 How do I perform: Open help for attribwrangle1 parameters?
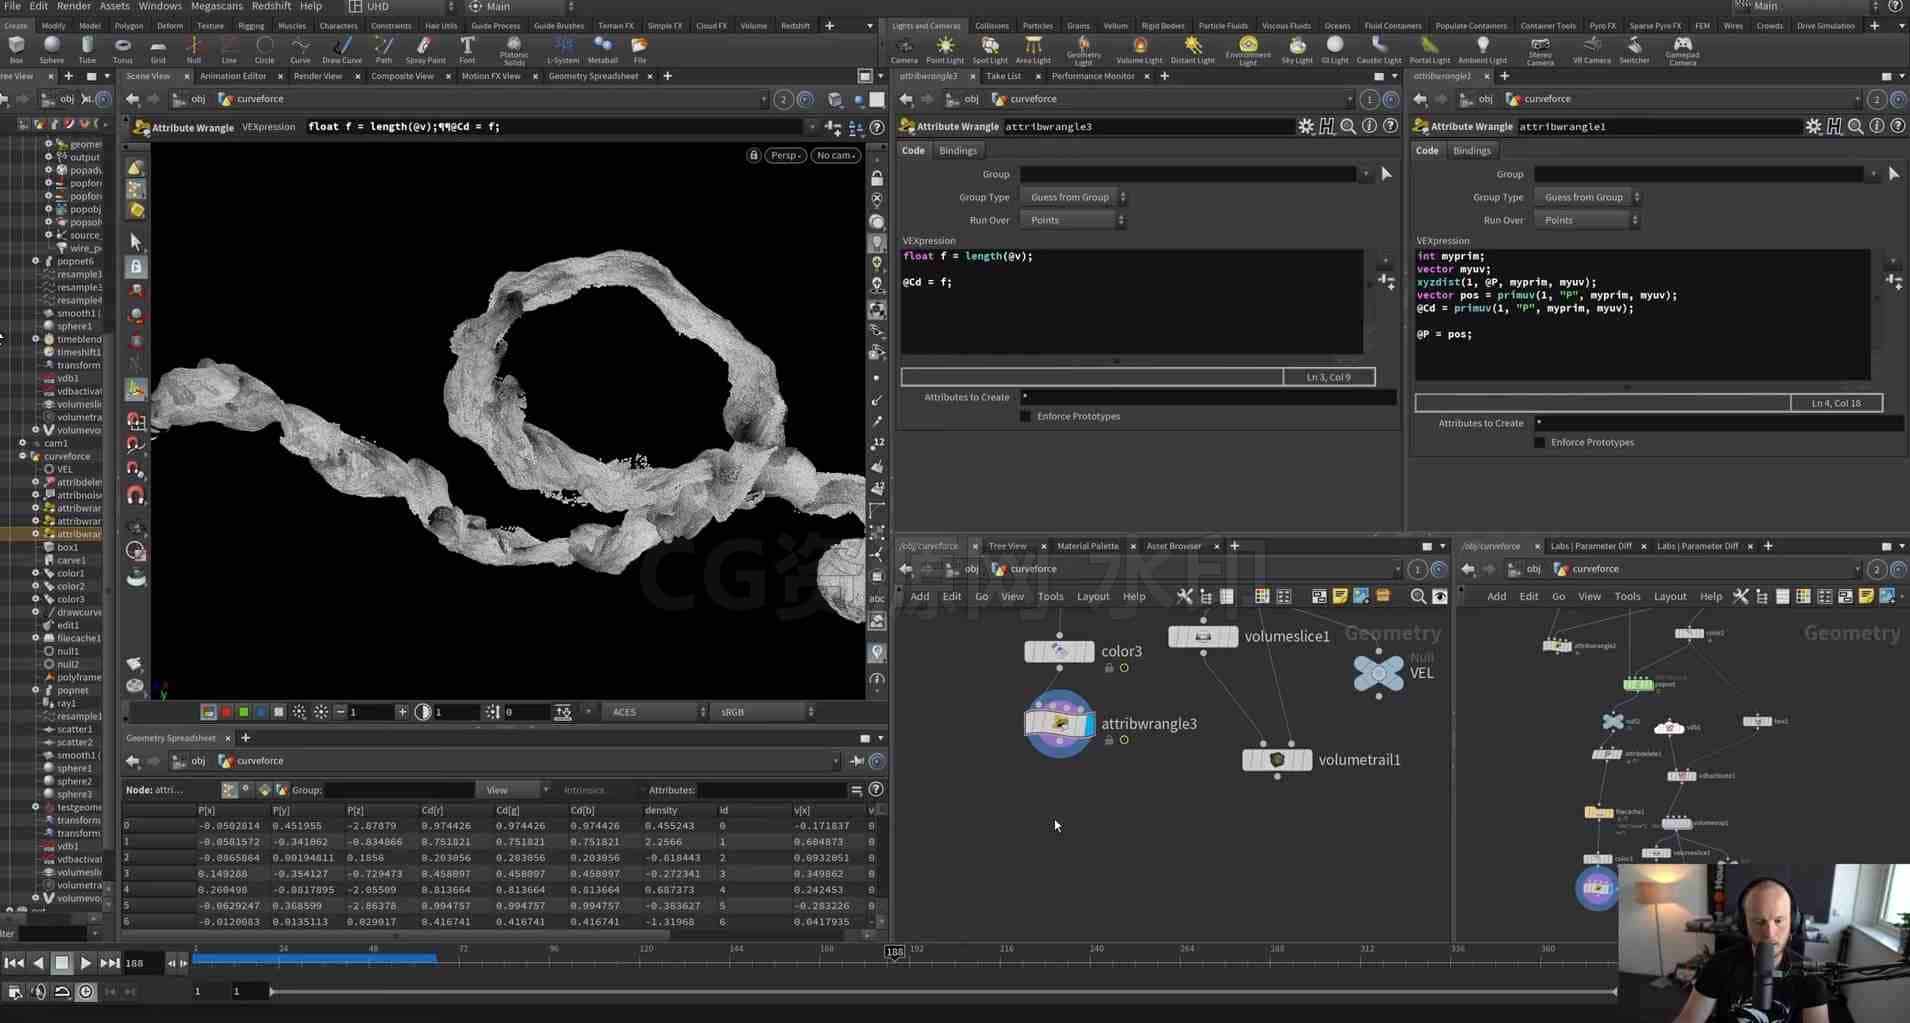1897,126
